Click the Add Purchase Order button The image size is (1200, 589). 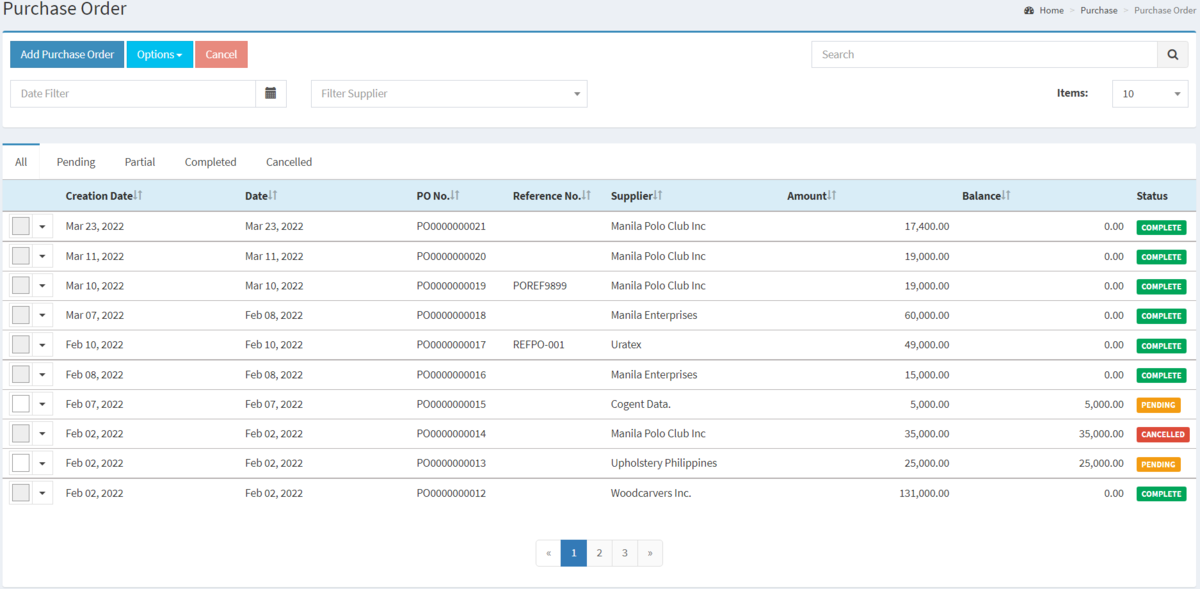coord(66,54)
